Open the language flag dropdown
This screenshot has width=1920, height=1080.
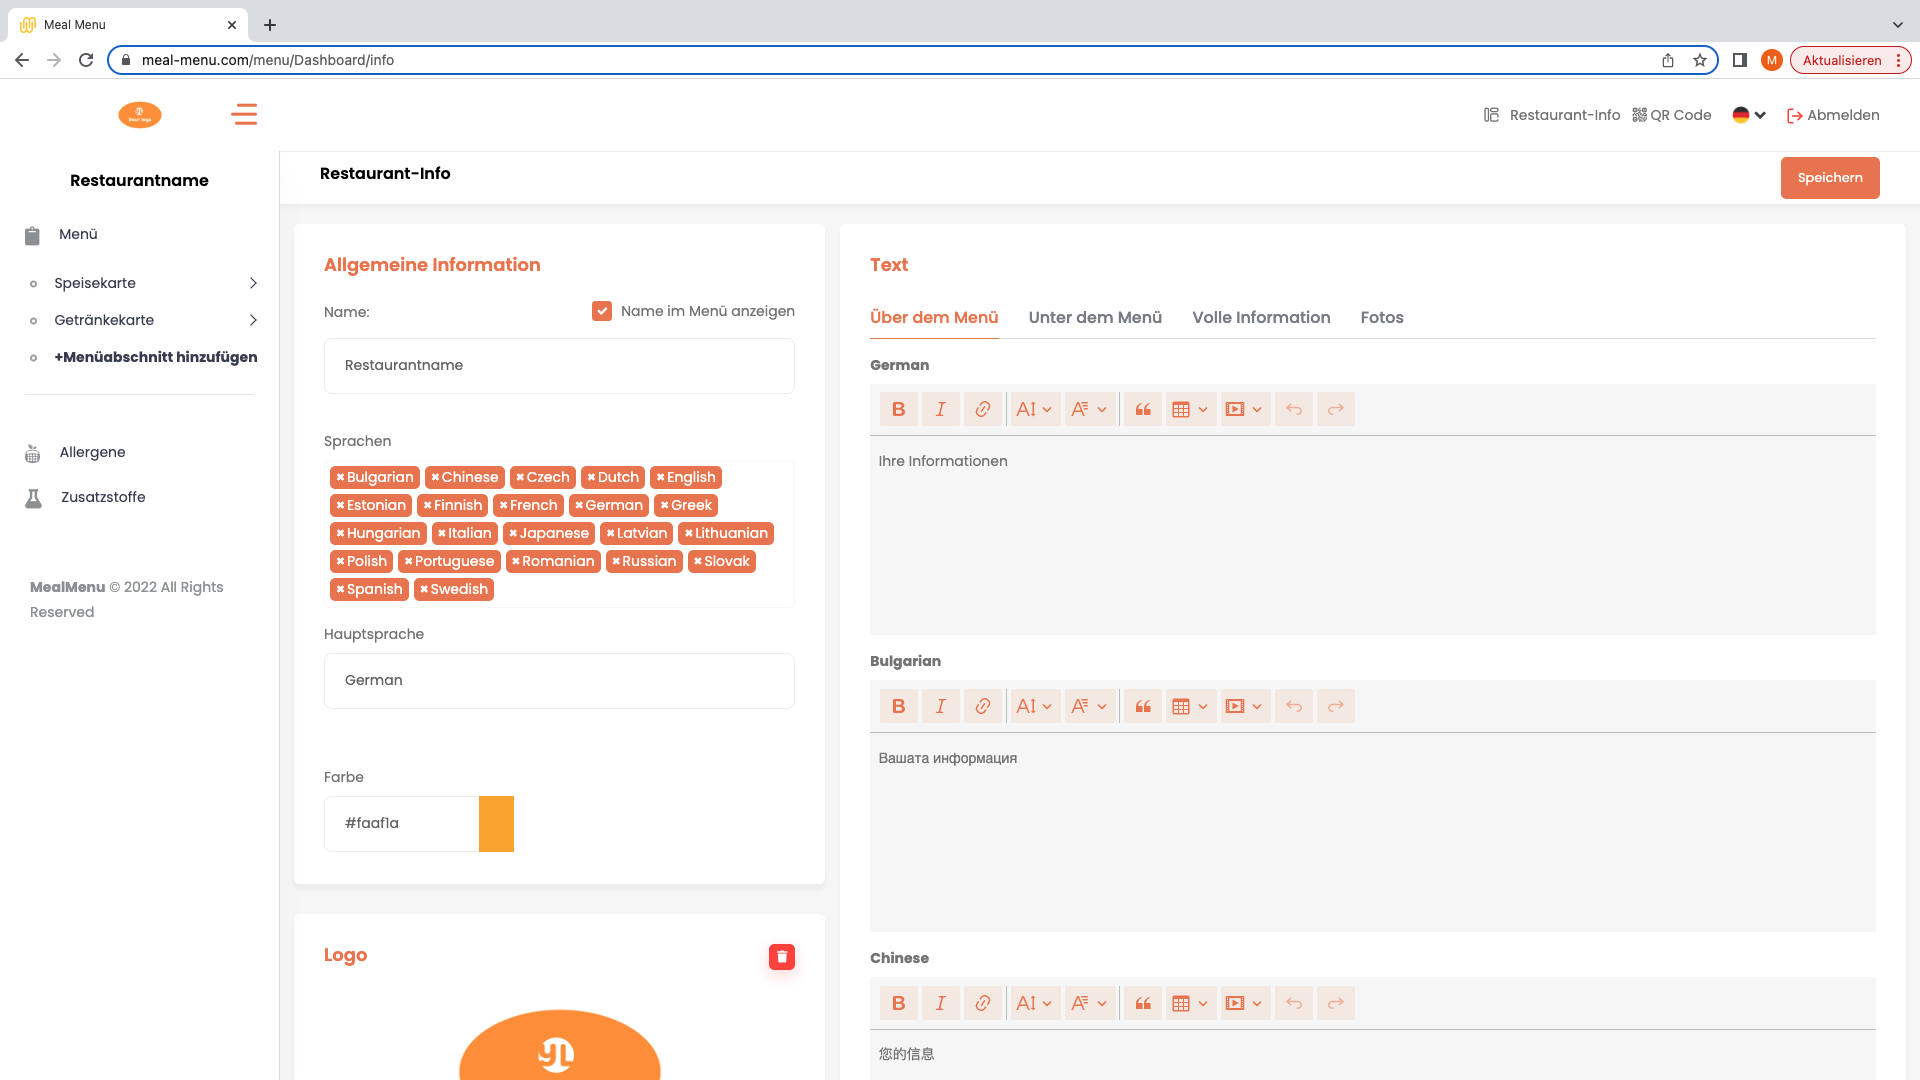(1749, 115)
